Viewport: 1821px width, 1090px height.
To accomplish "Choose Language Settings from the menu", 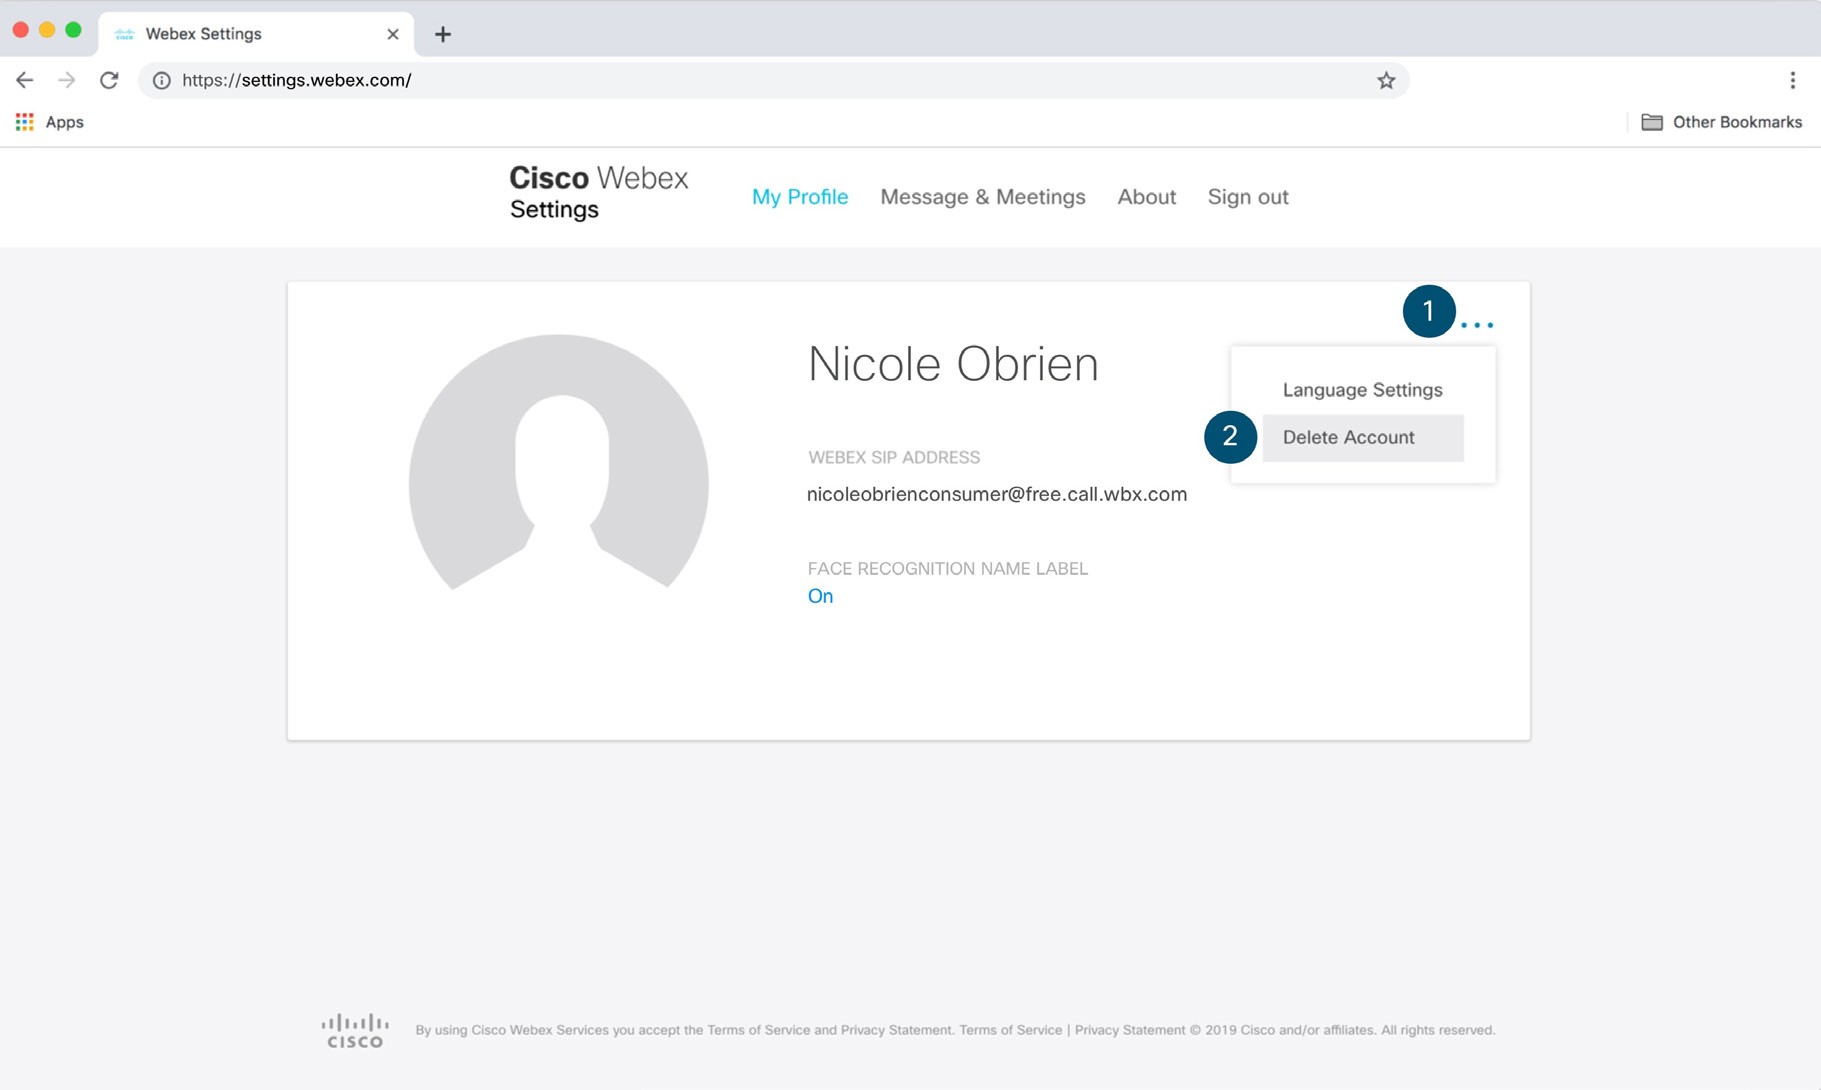I will point(1362,390).
